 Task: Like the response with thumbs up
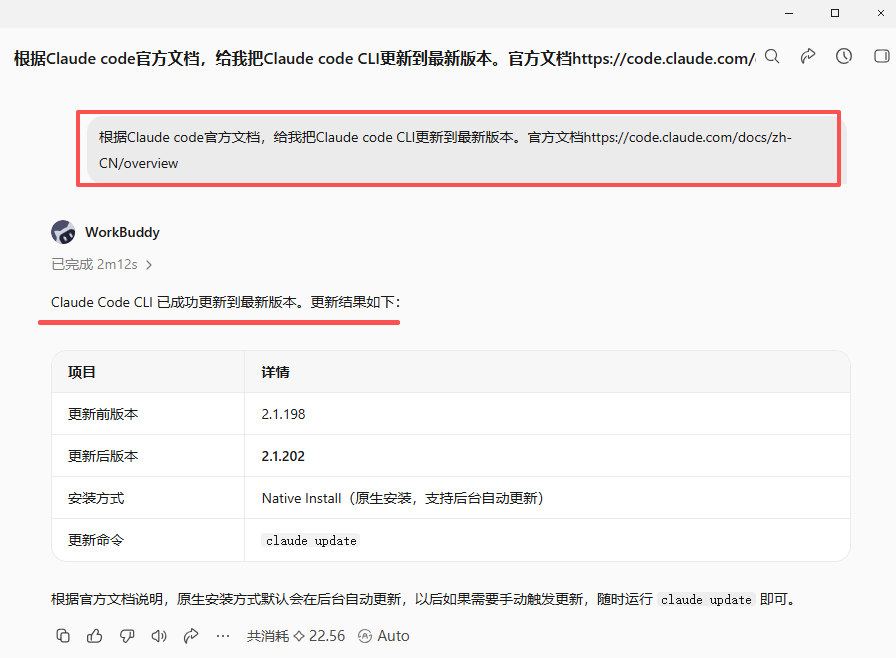[x=95, y=636]
